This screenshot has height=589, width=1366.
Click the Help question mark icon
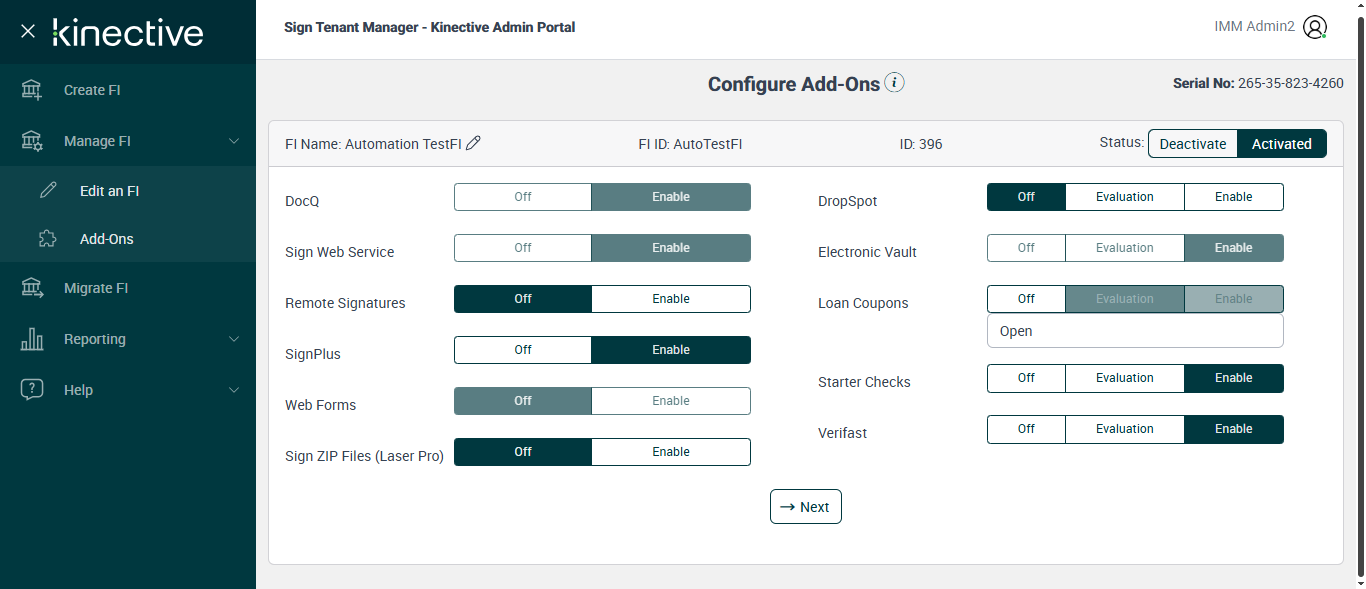[32, 390]
